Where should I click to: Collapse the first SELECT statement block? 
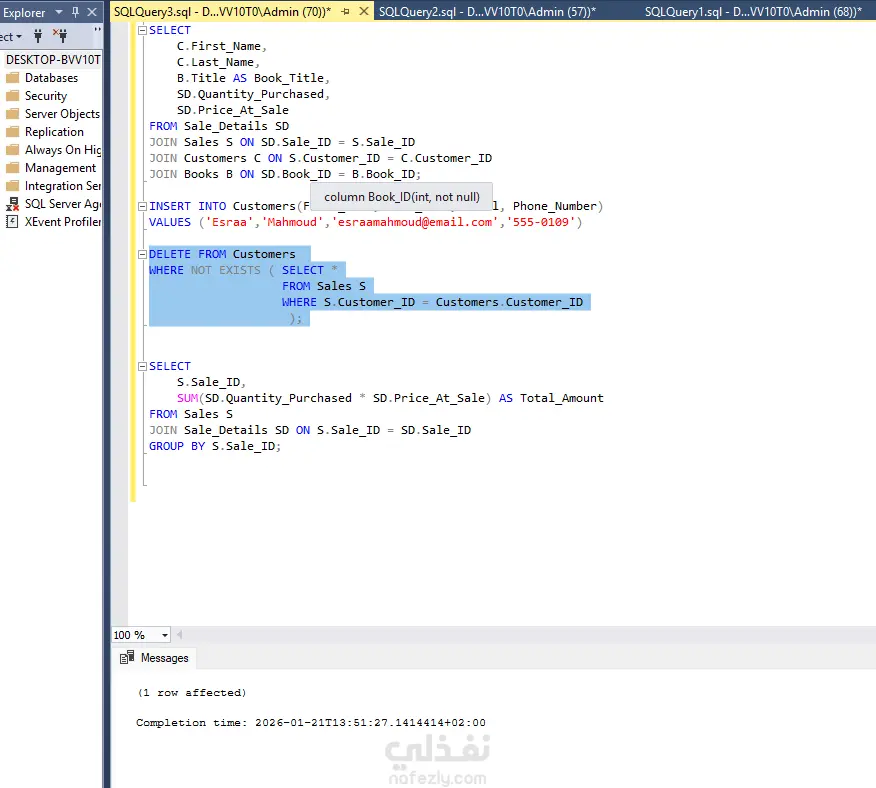point(142,30)
